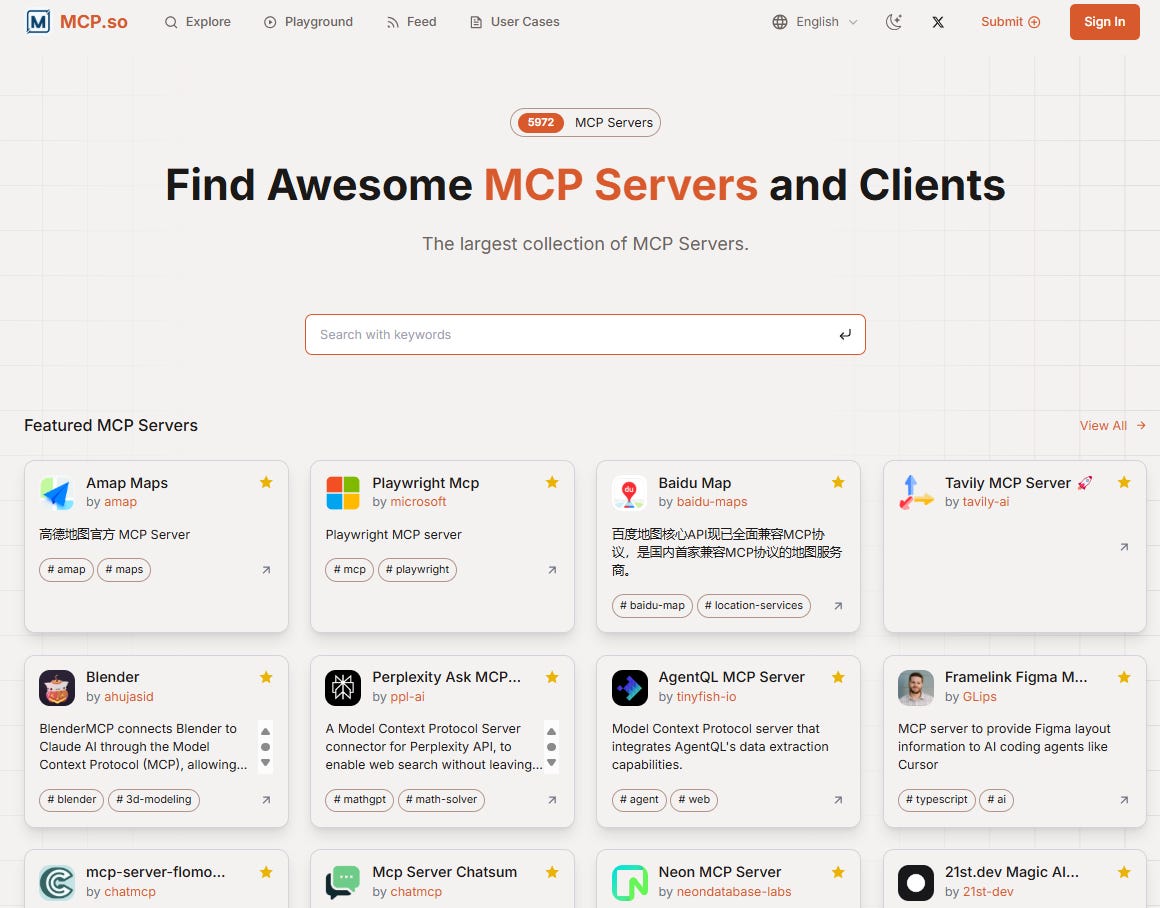
Task: Select the # location-services tag
Action: [754, 605]
